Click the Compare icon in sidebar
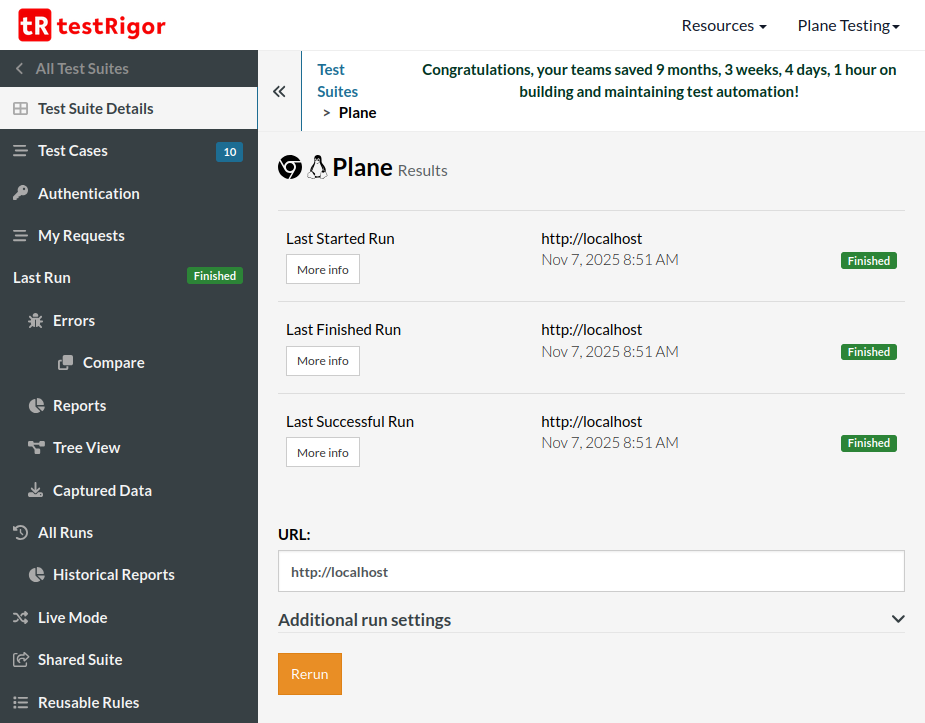This screenshot has width=925, height=723. click(66, 363)
